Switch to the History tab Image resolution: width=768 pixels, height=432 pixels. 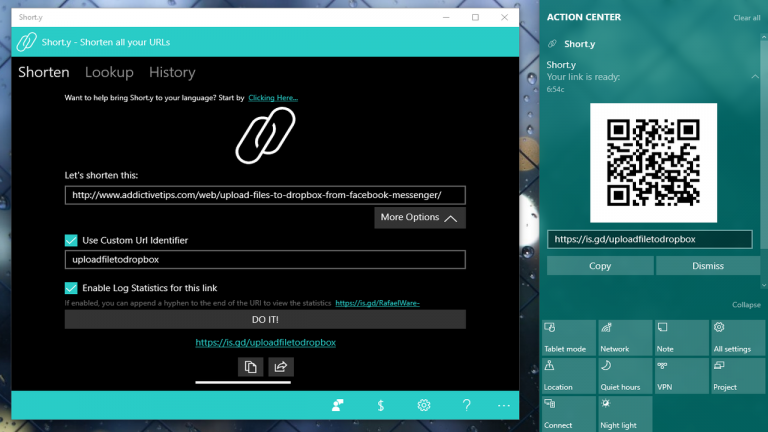pos(172,72)
